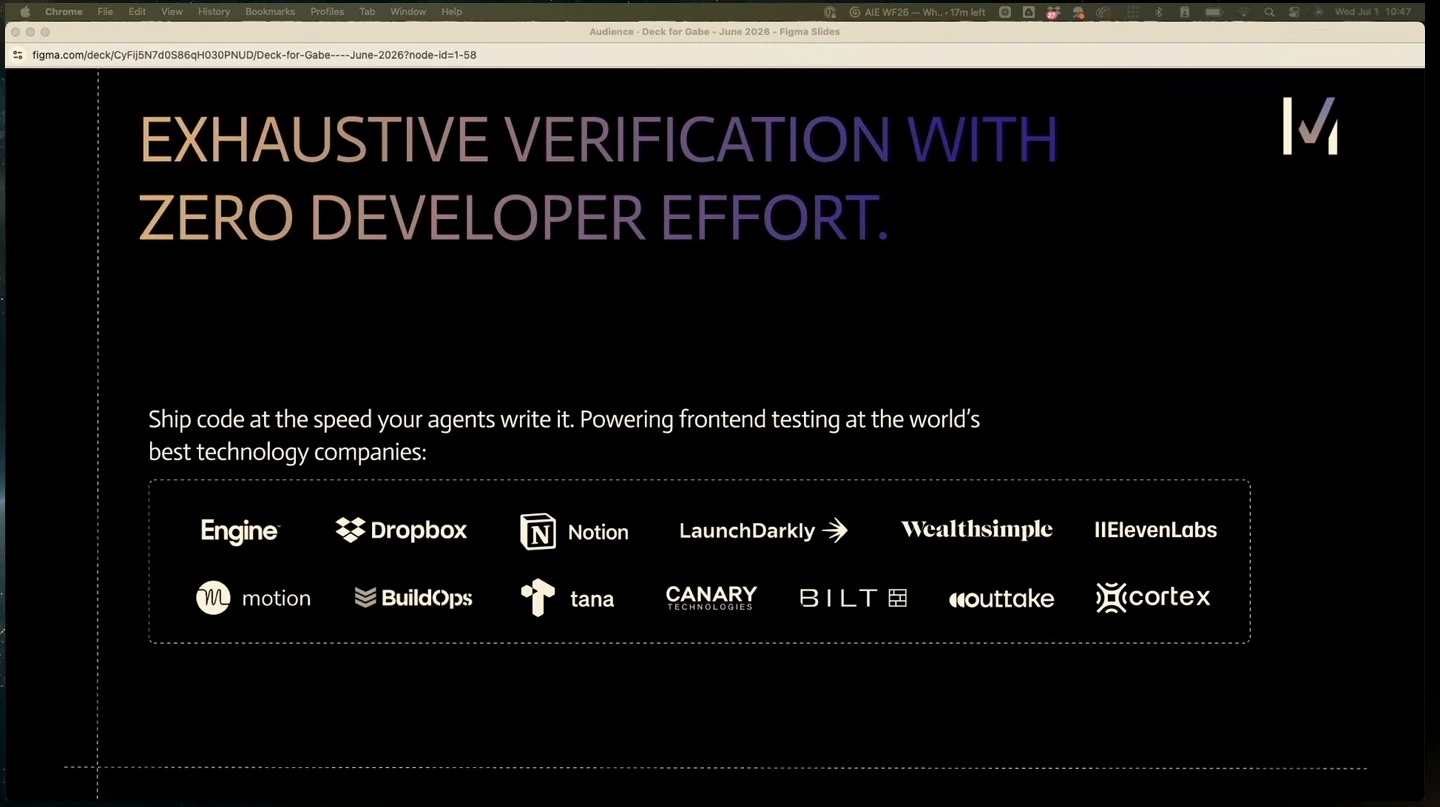Open Bluetooth settings in menu bar
The width and height of the screenshot is (1440, 807).
[x=1159, y=12]
